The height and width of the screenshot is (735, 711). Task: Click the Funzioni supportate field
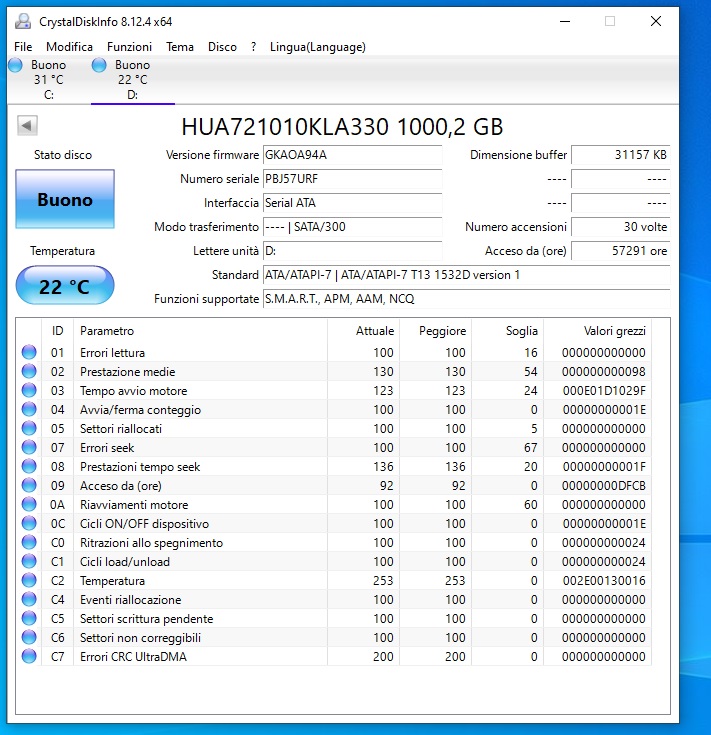(x=466, y=299)
